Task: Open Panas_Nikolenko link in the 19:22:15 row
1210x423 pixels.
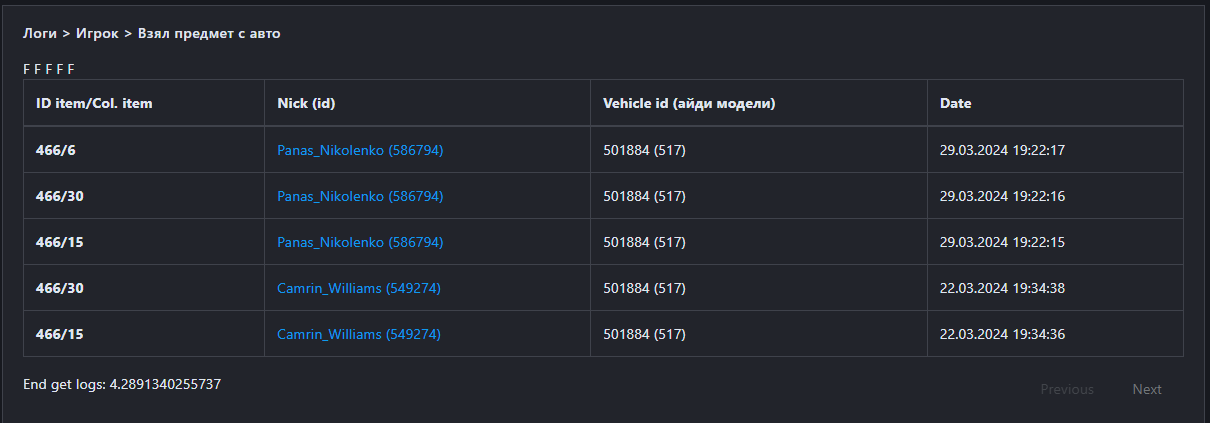Action: tap(360, 242)
